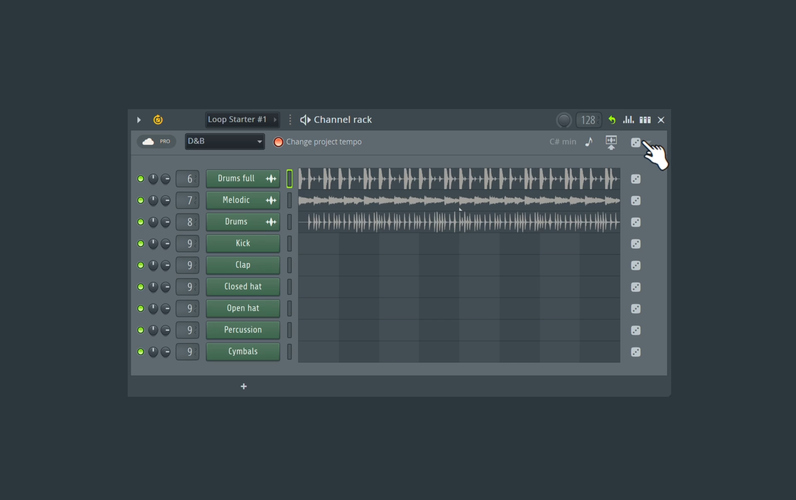The width and height of the screenshot is (796, 500).
Task: Toggle the graph editor bars icon
Action: [628, 120]
